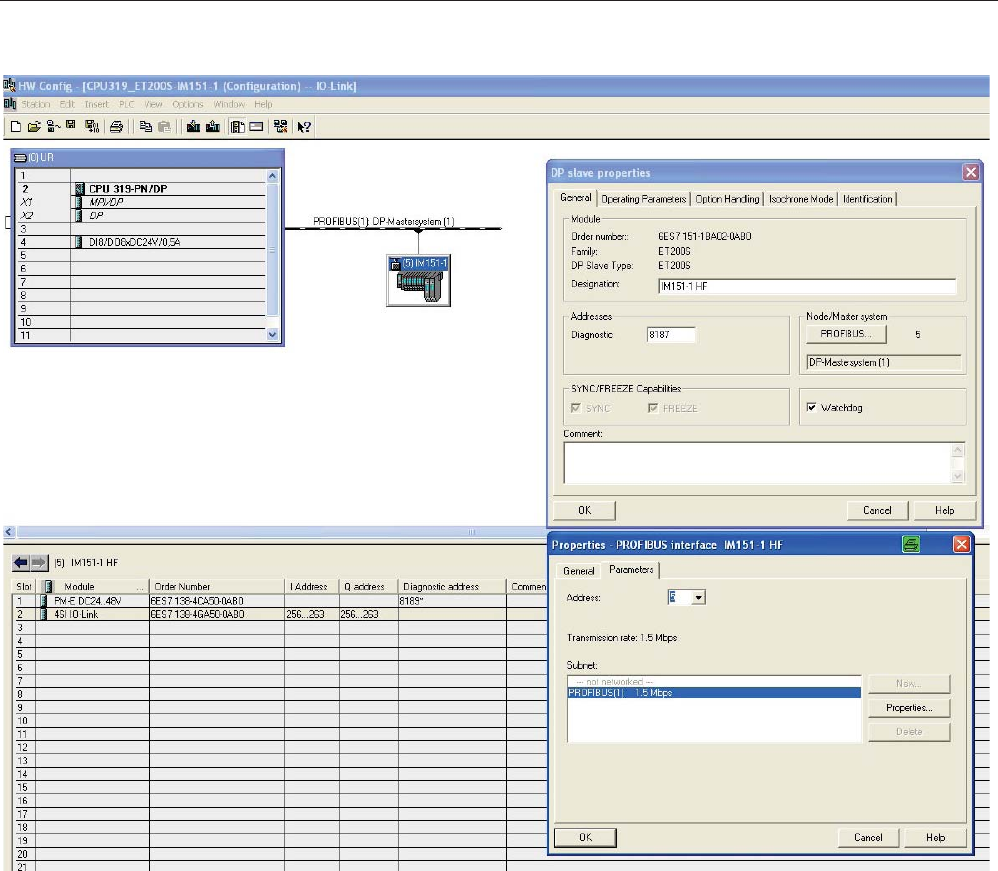Click the rack scroll-up arrow

272,176
